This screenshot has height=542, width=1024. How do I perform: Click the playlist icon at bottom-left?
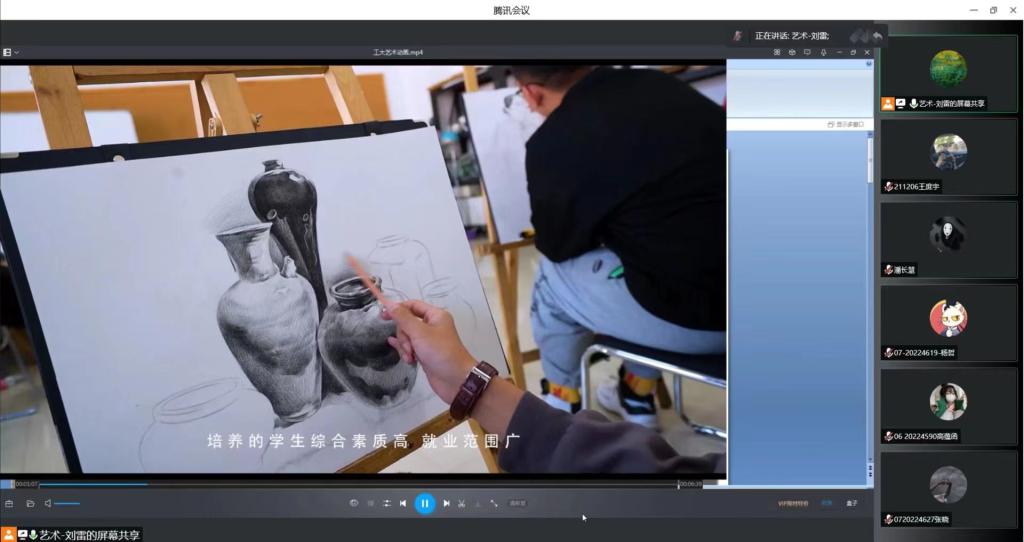pyautogui.click(x=9, y=503)
